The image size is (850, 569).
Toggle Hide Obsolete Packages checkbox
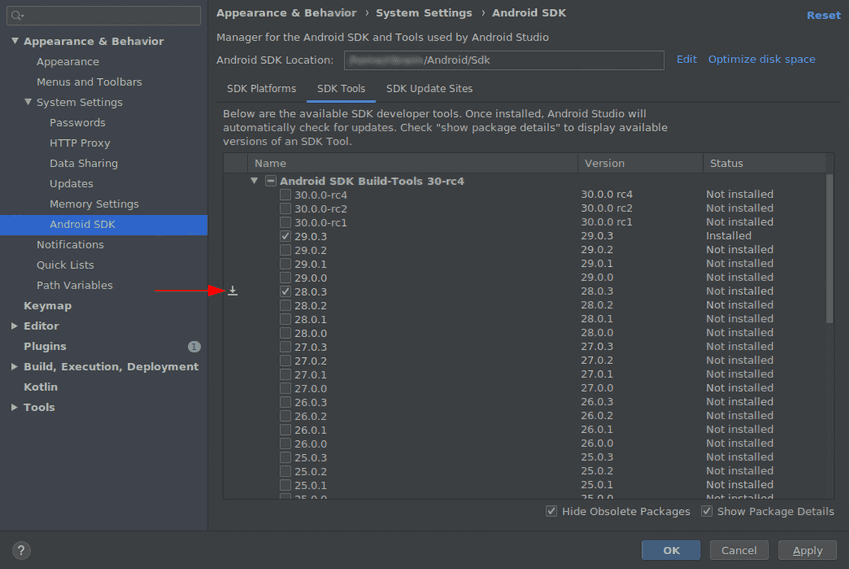tap(551, 511)
